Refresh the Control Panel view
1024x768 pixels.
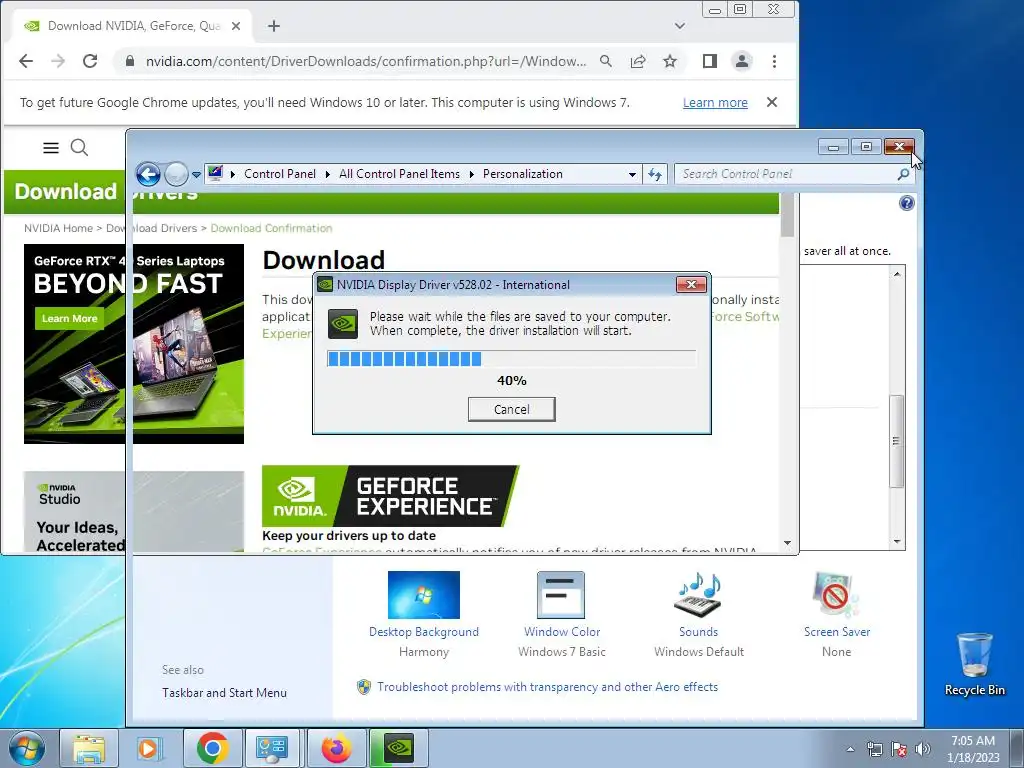coord(655,174)
